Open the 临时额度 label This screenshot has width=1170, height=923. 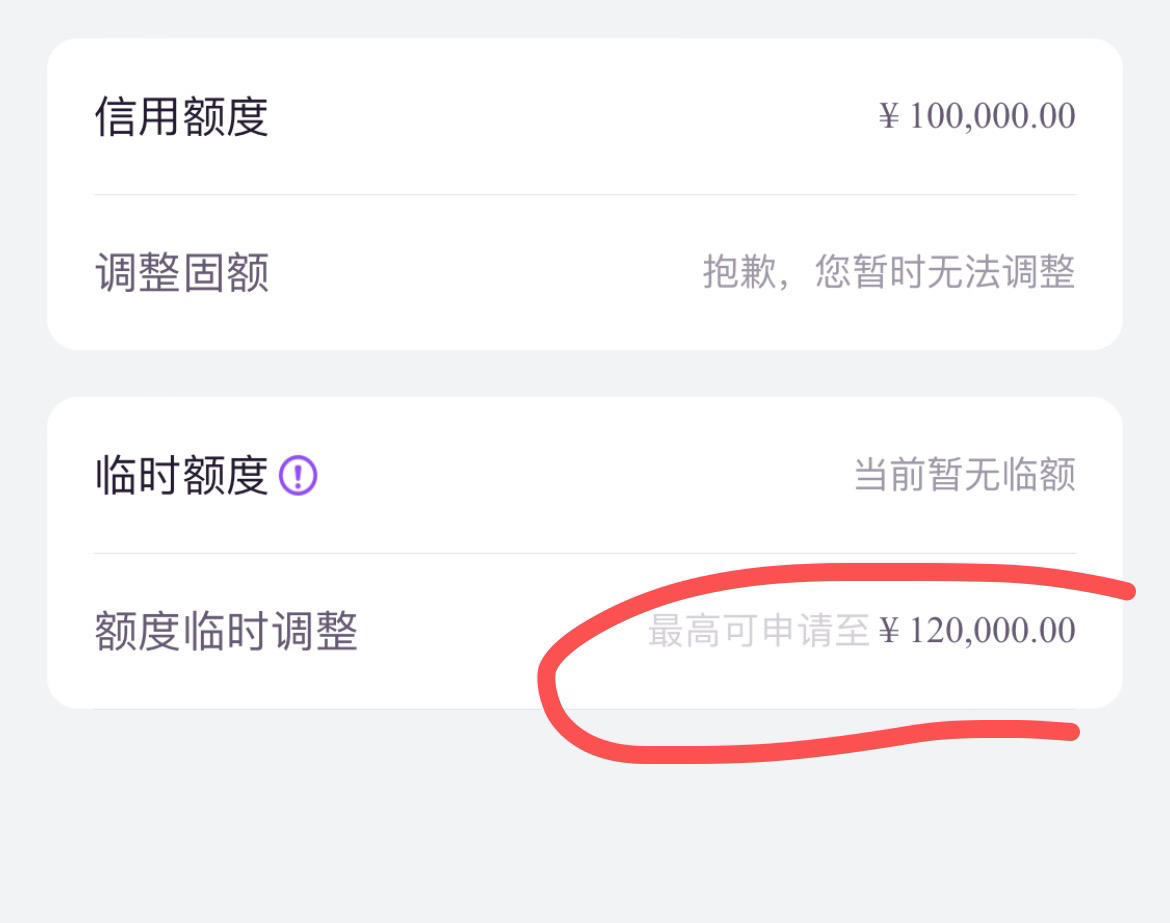181,475
